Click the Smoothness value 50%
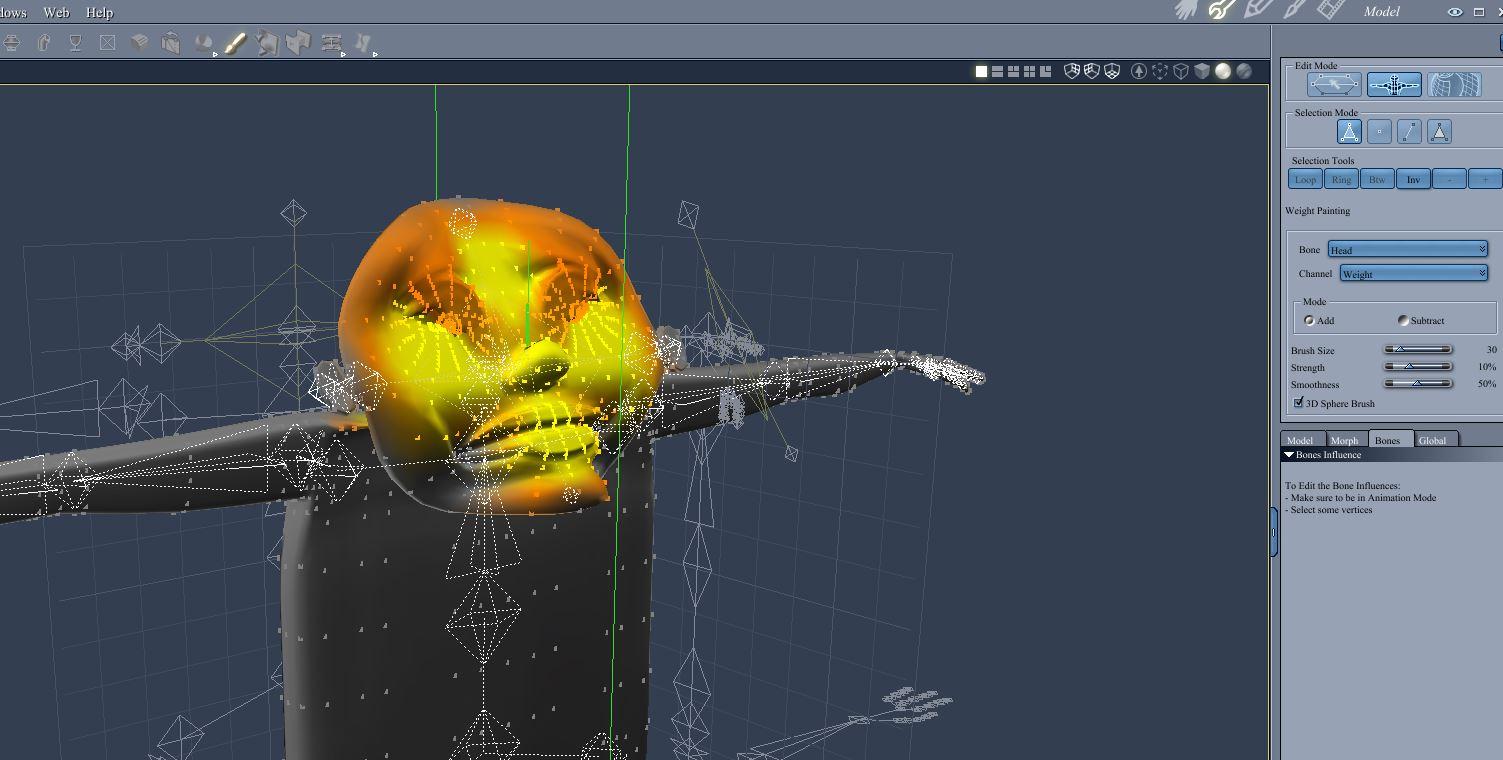1503x760 pixels. (x=1487, y=384)
